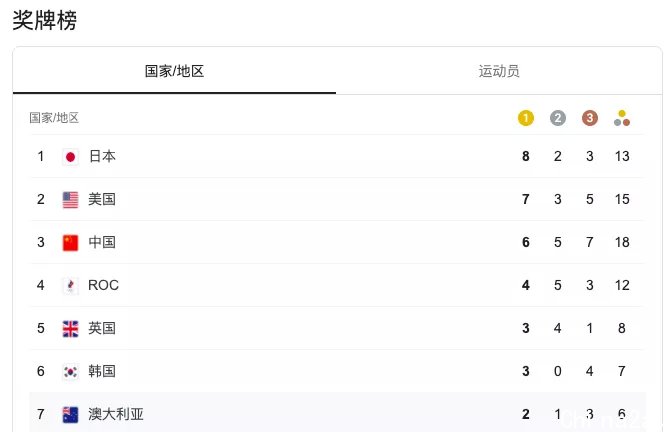
Task: Open the 澳大利亚 row entry
Action: (x=337, y=414)
